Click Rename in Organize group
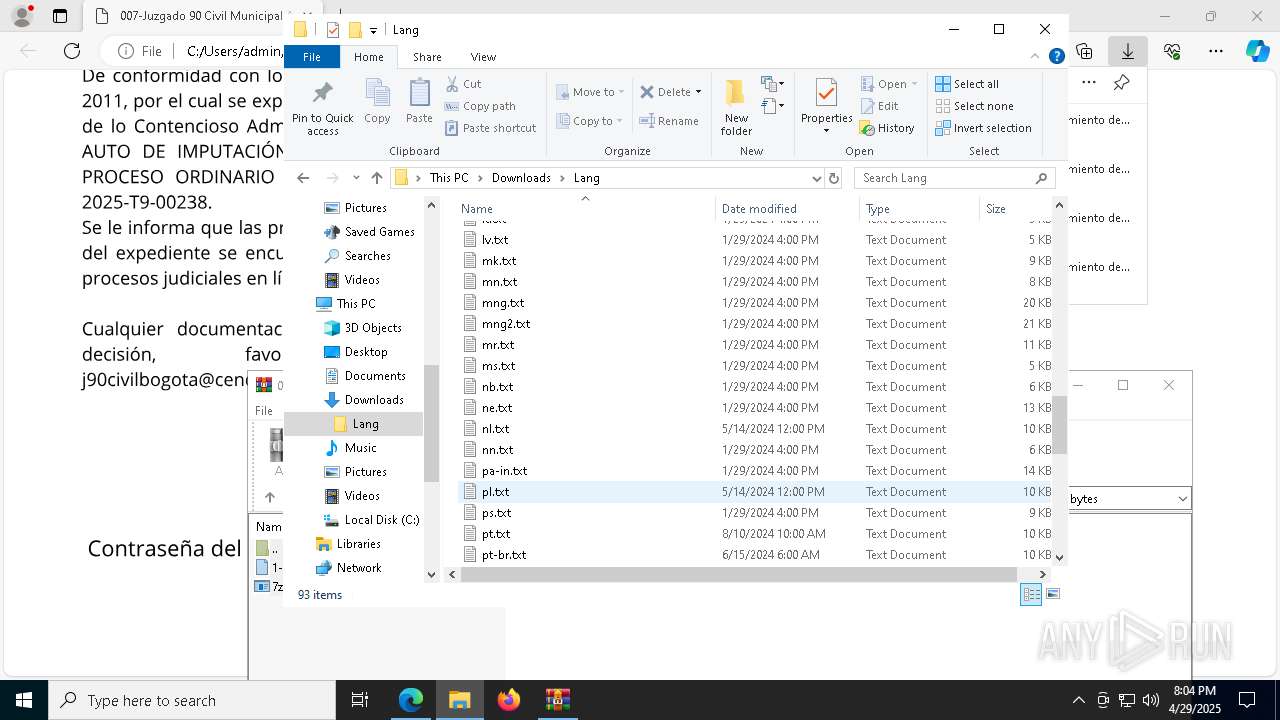The height and width of the screenshot is (720, 1280). tap(669, 121)
